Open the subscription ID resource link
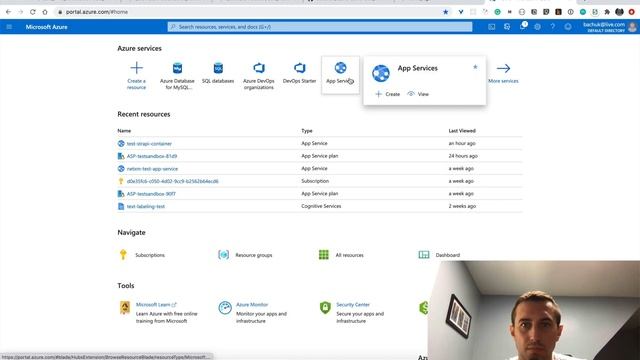 [x=173, y=181]
